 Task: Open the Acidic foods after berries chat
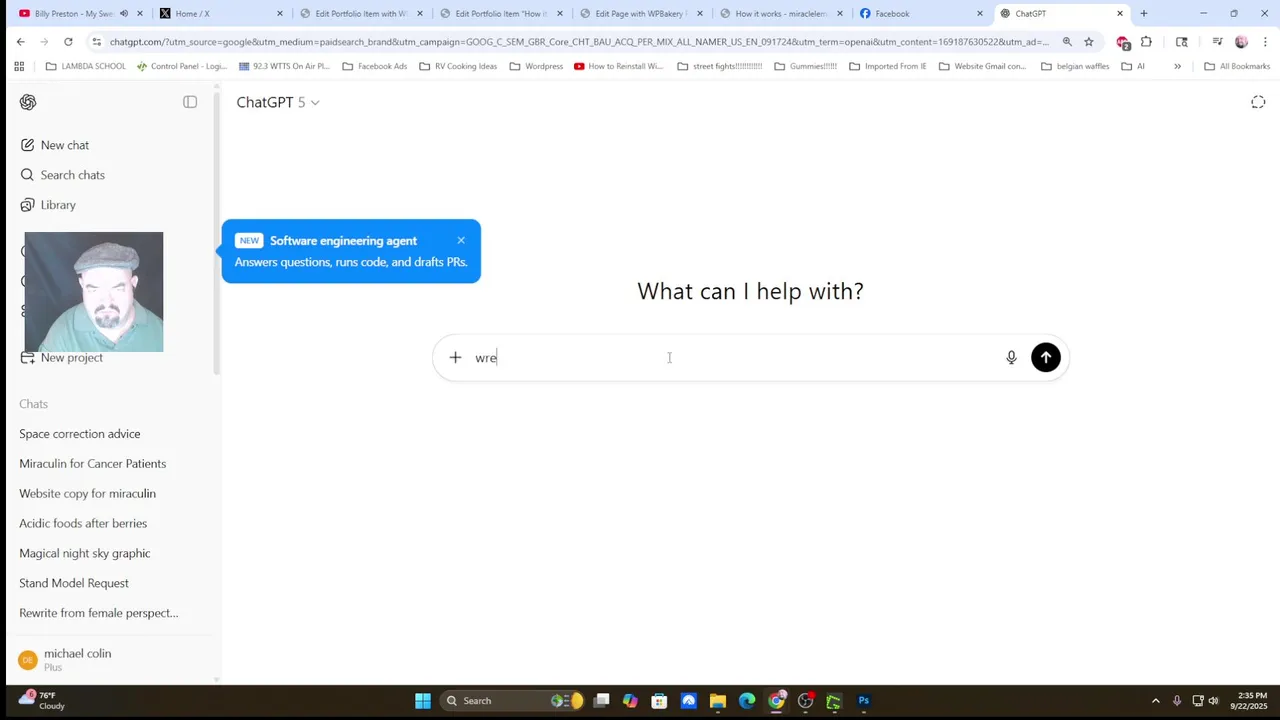[83, 524]
